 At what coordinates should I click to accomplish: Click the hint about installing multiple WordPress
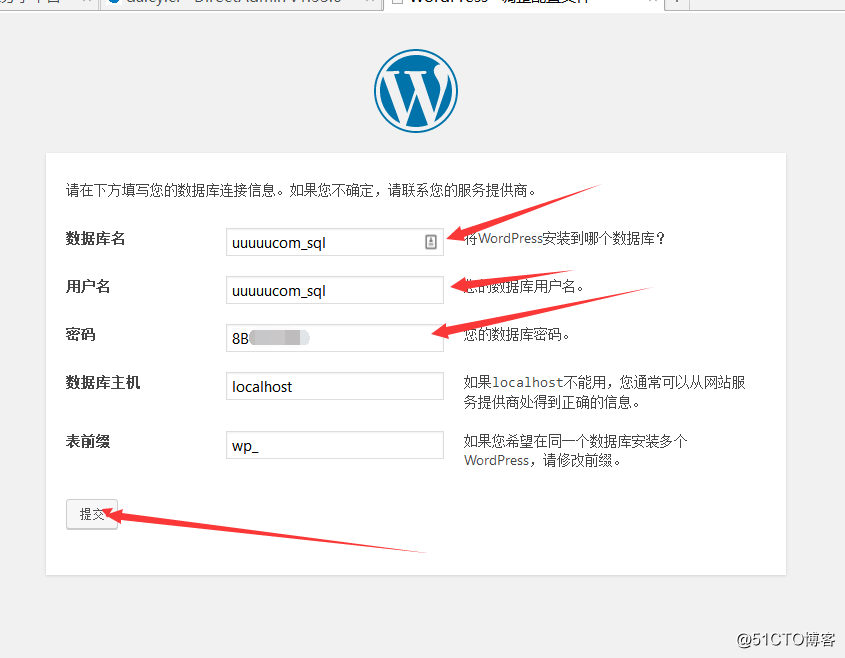coord(576,451)
